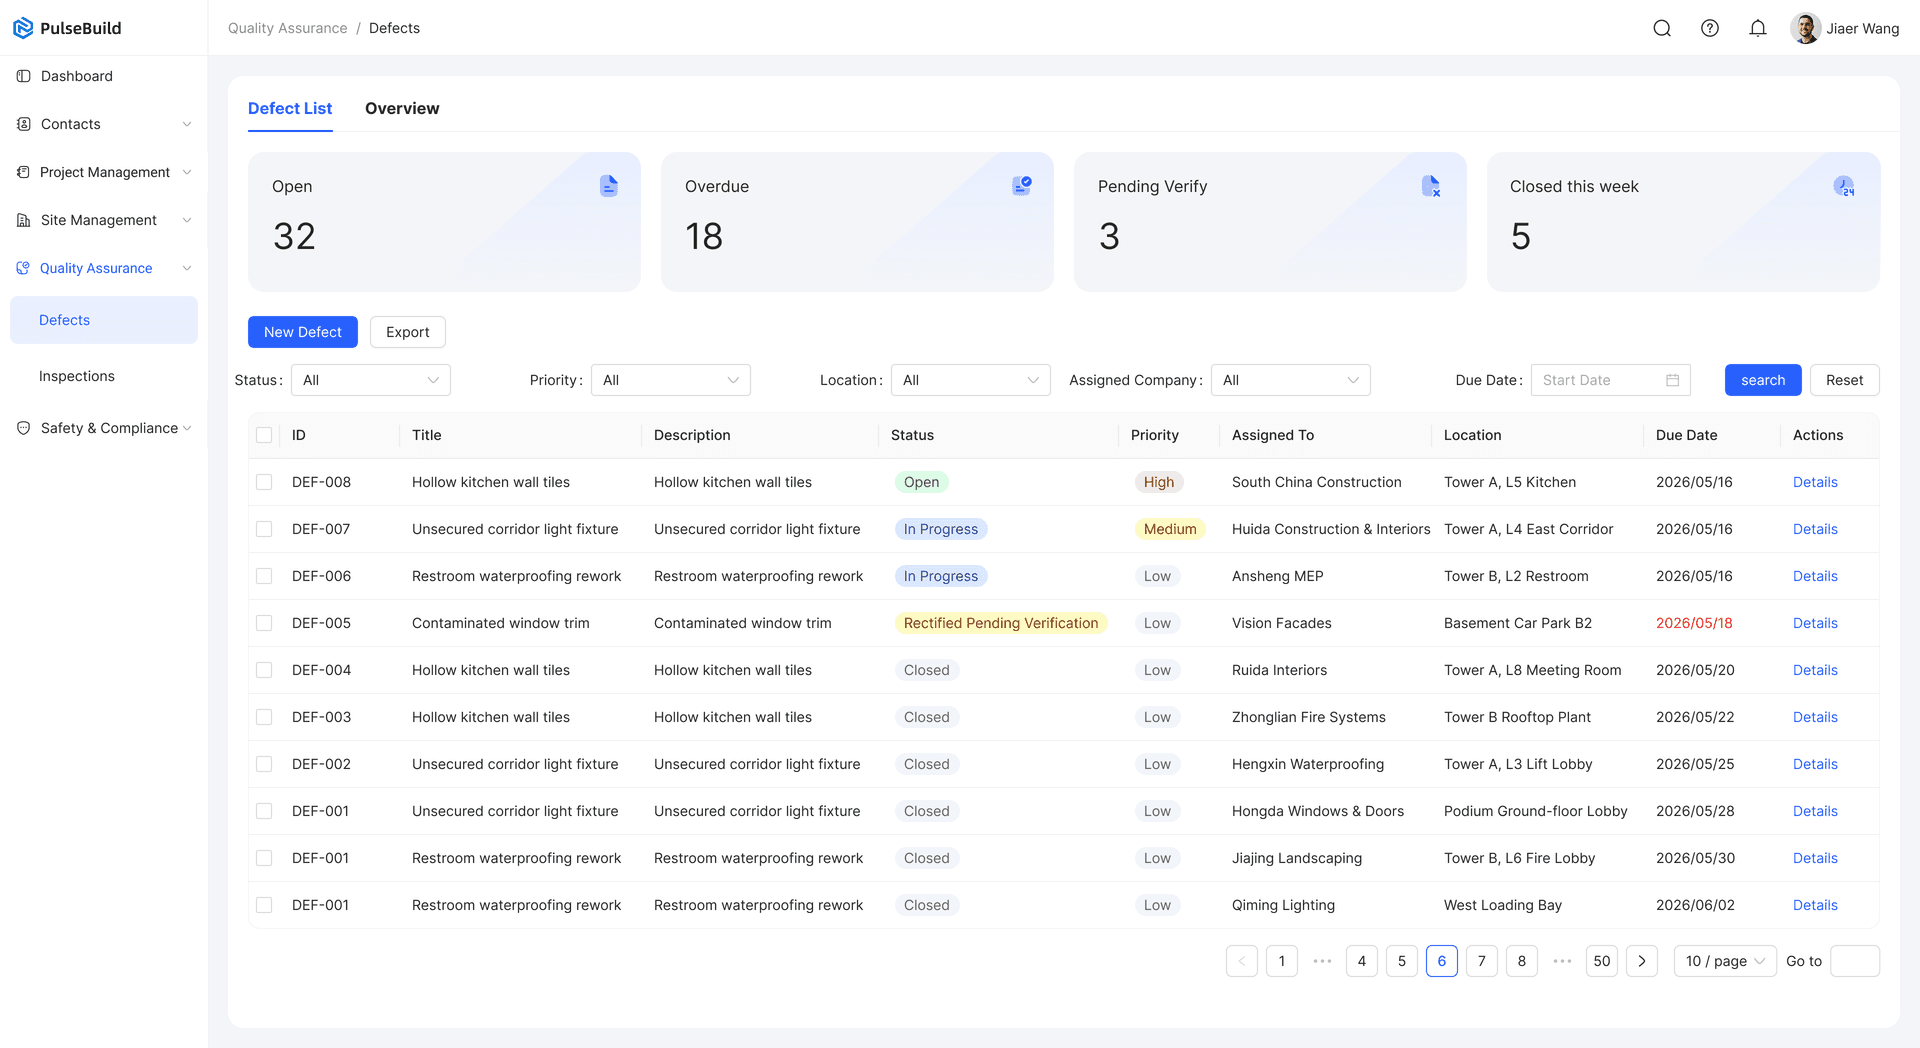Open the notifications bell icon
1920x1048 pixels.
(x=1758, y=28)
